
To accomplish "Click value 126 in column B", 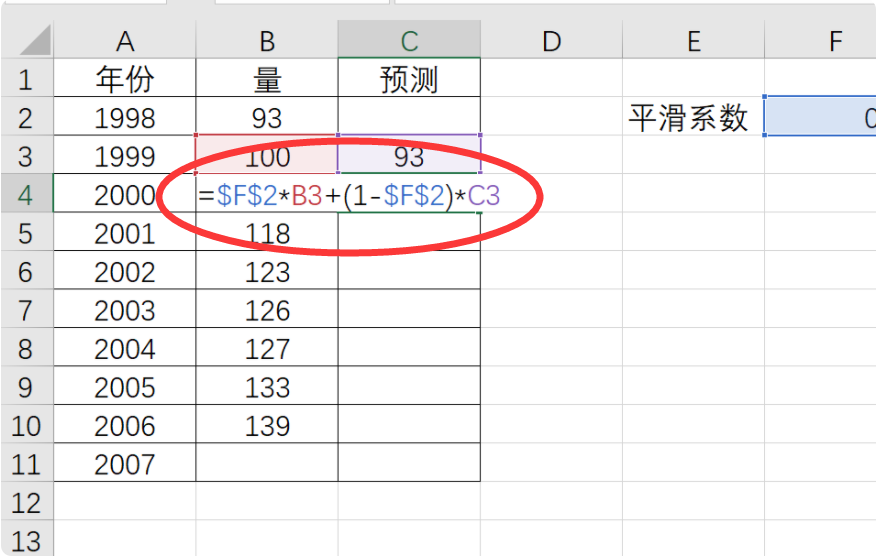I will [267, 309].
